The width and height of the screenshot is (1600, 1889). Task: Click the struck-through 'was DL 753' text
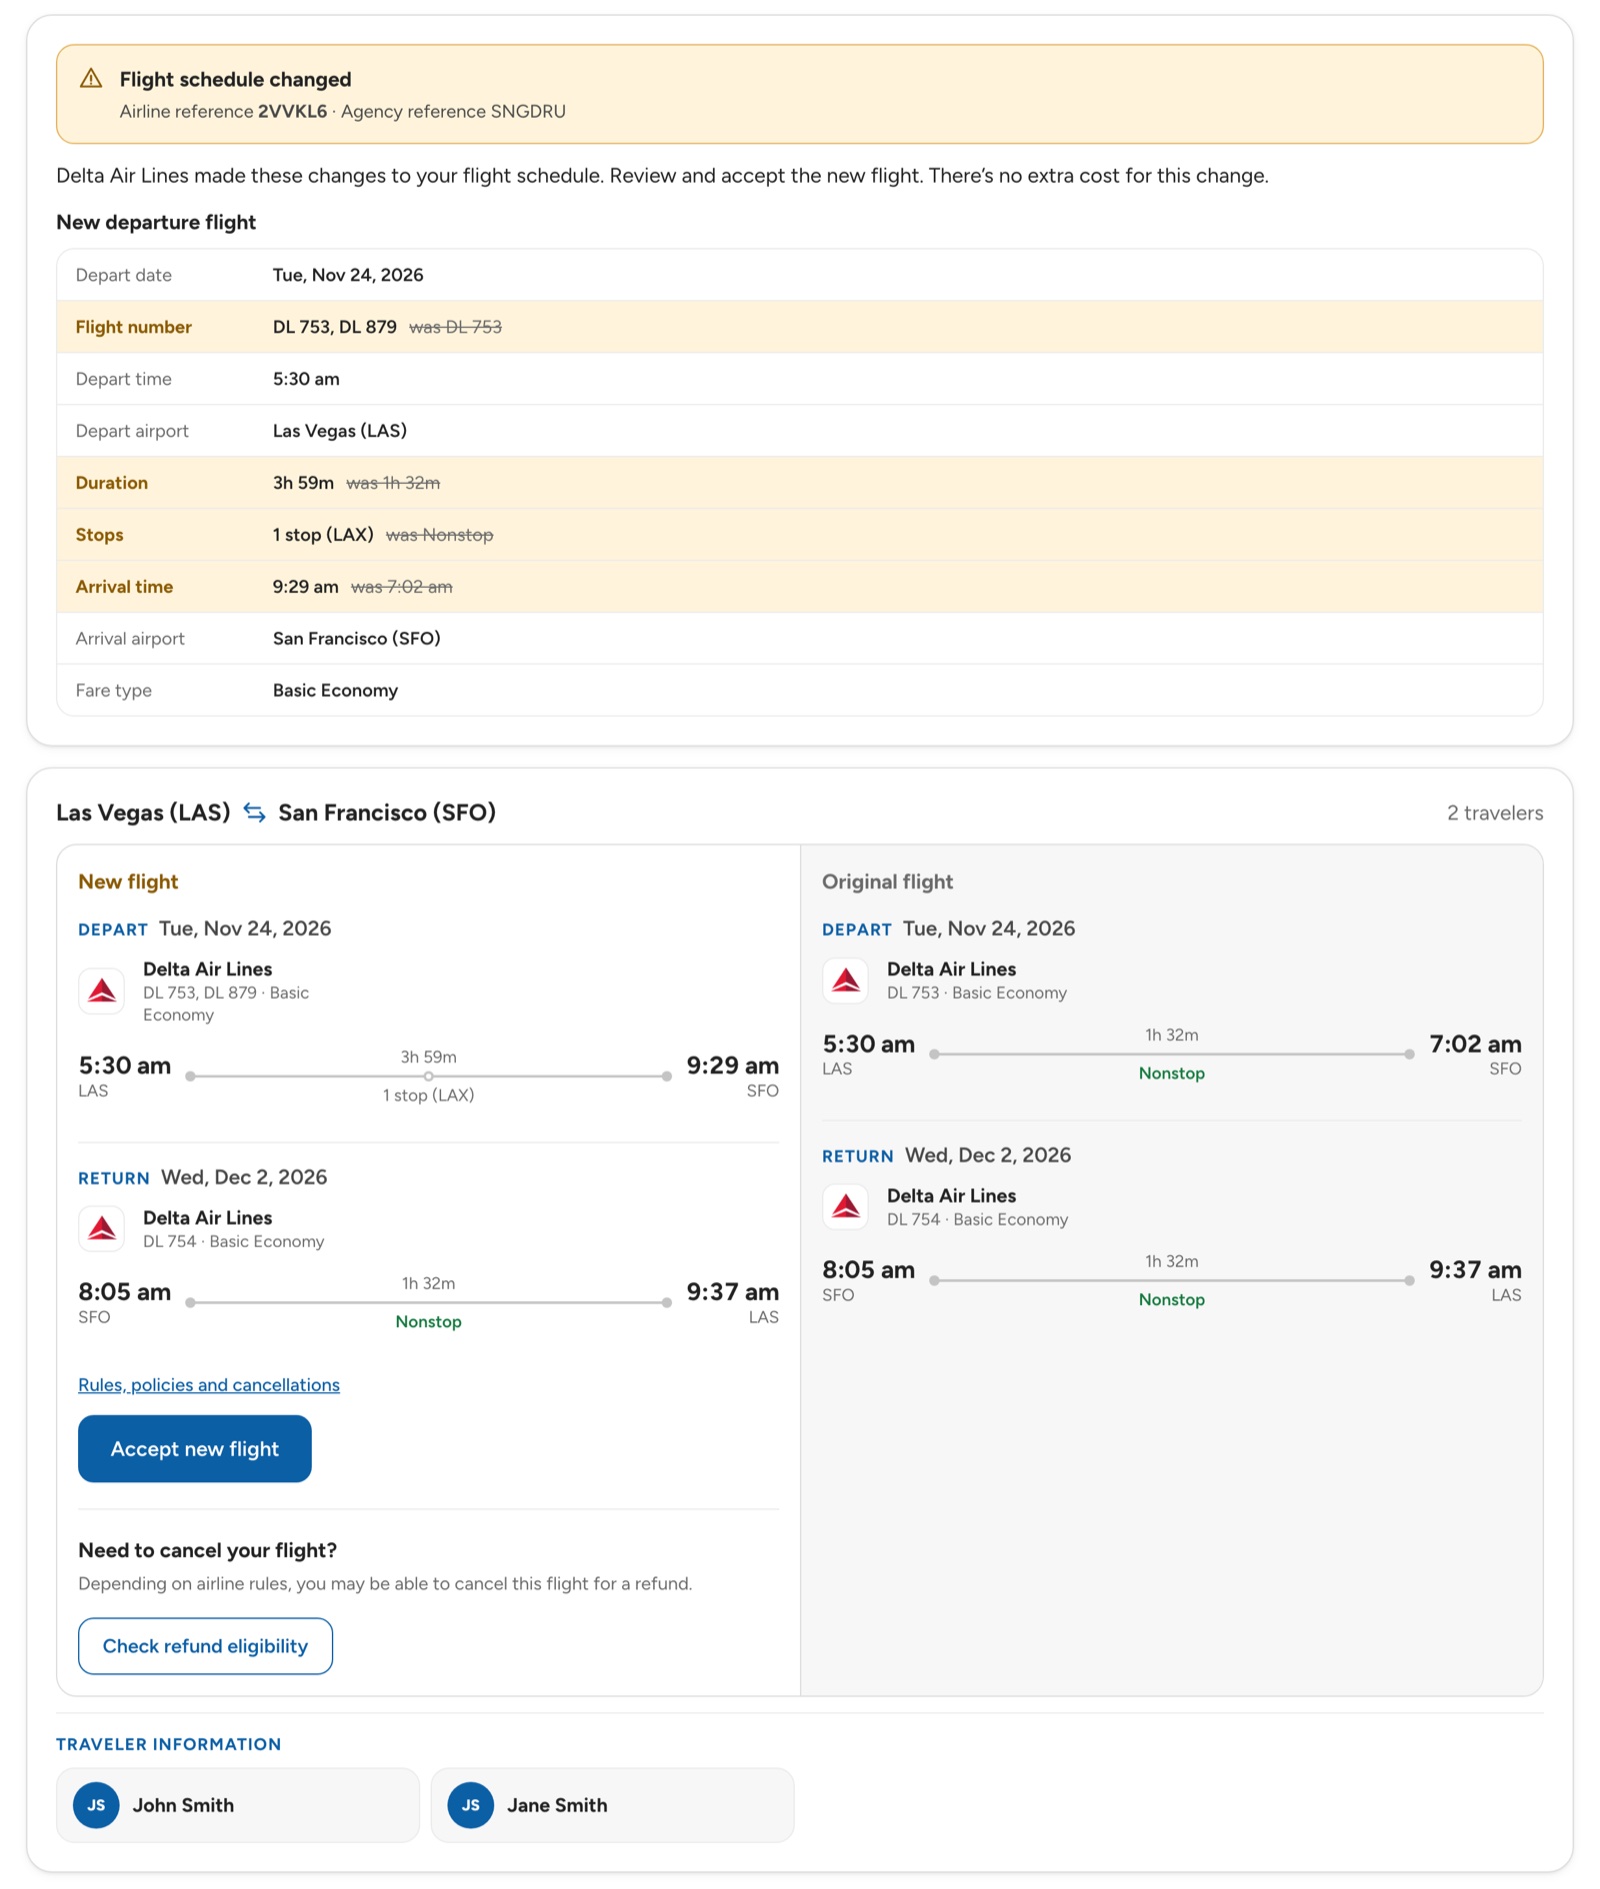pyautogui.click(x=455, y=327)
